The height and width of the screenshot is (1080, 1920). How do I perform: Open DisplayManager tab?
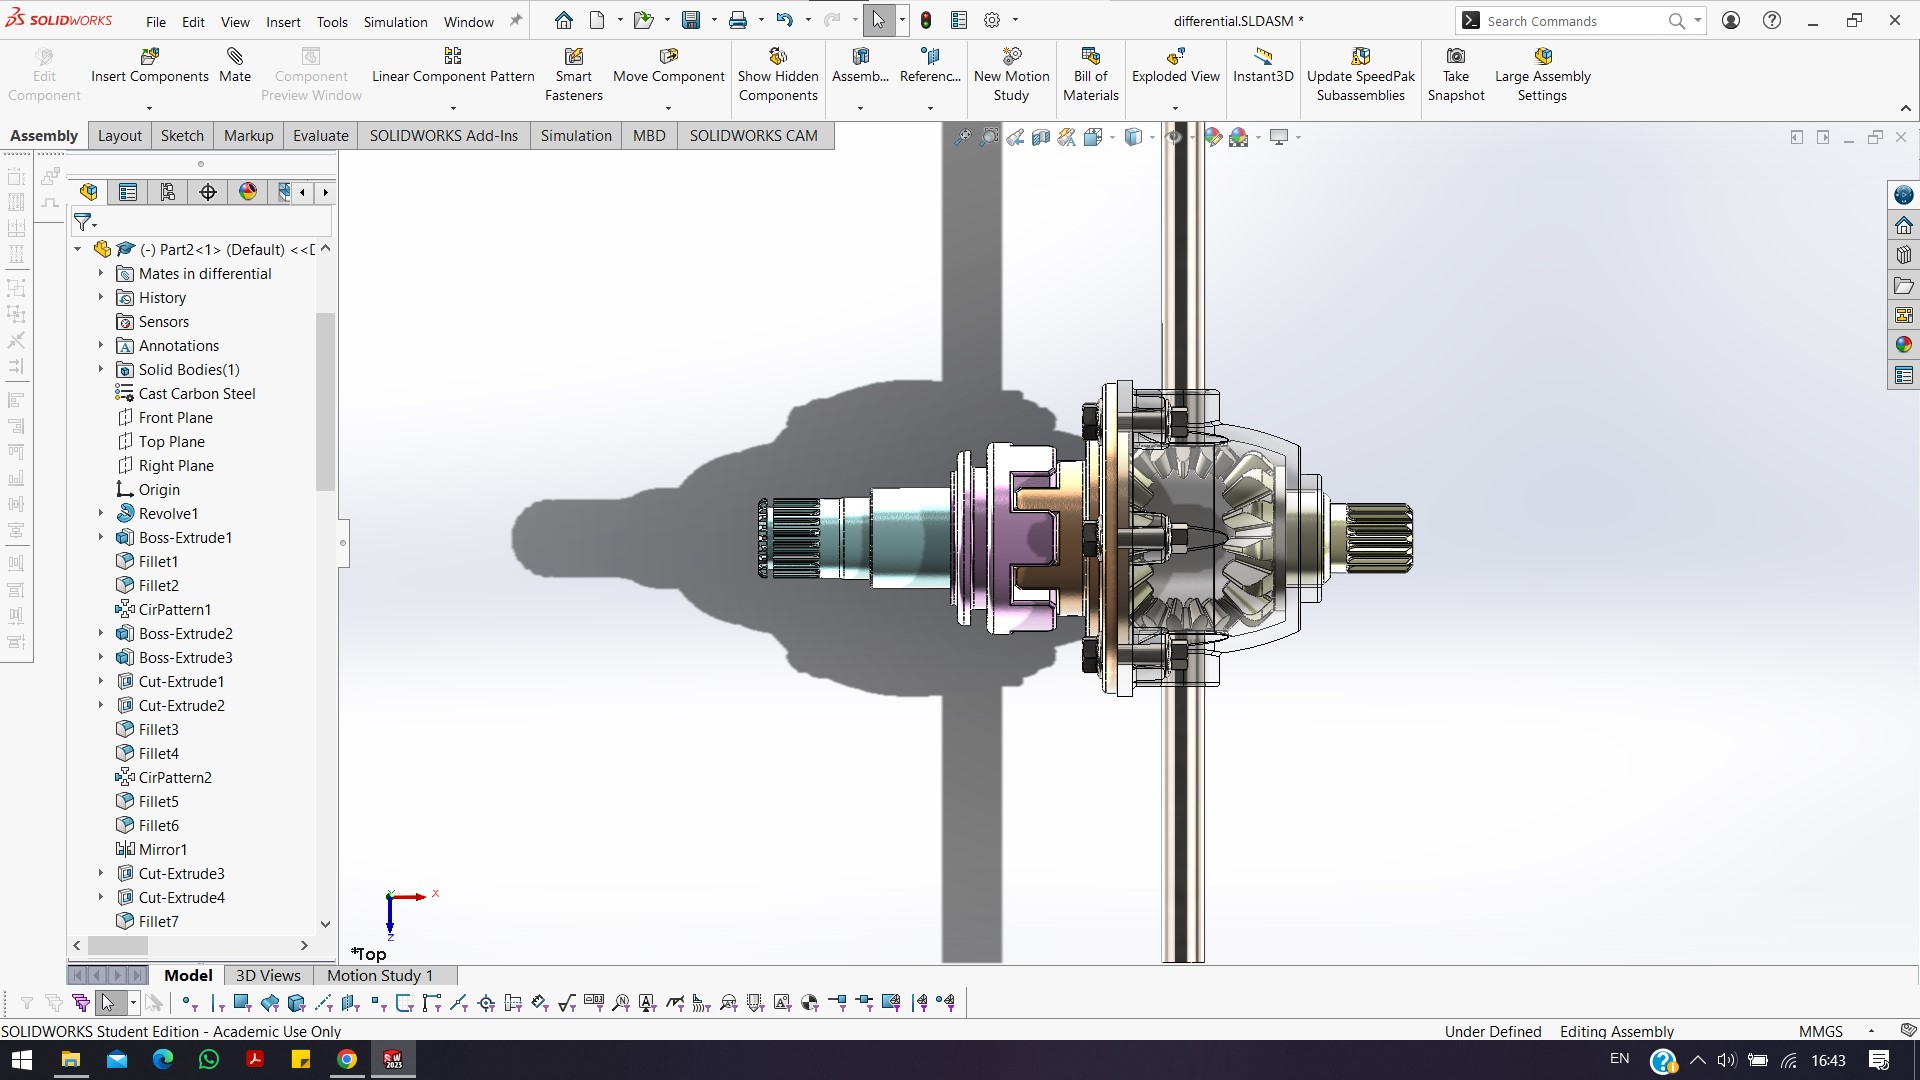(248, 192)
